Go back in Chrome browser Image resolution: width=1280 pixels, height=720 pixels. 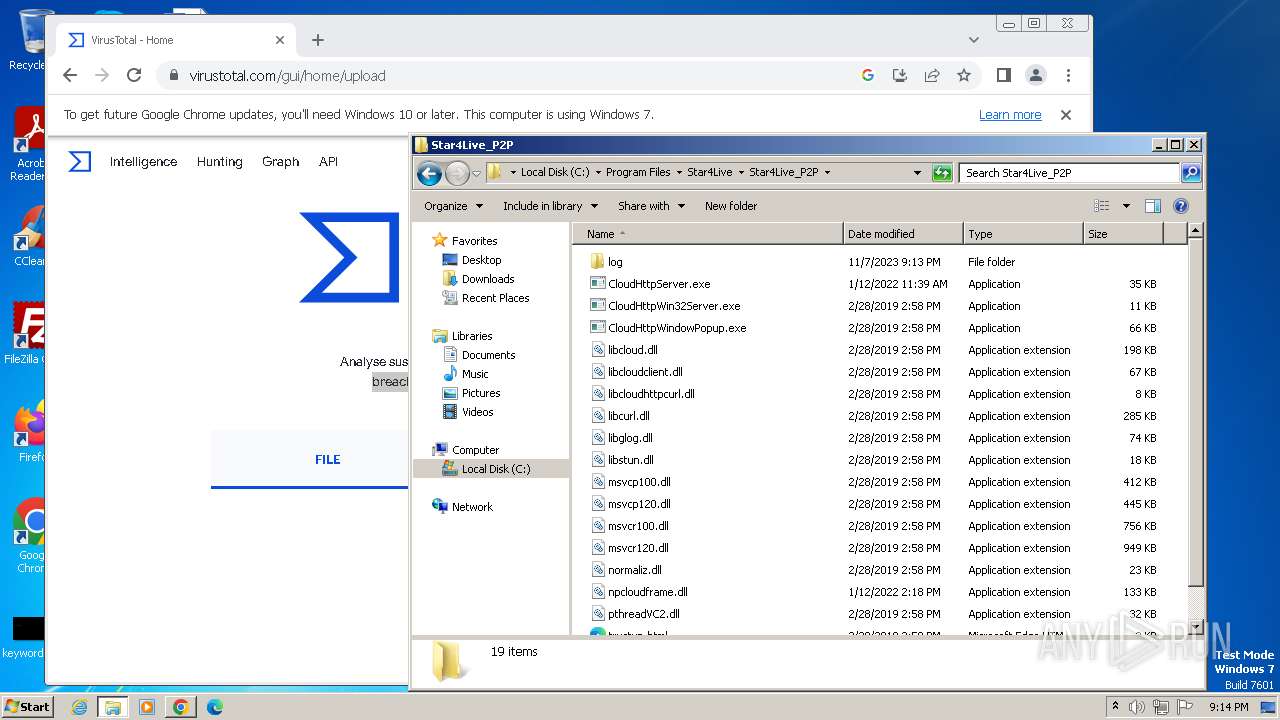coord(69,75)
